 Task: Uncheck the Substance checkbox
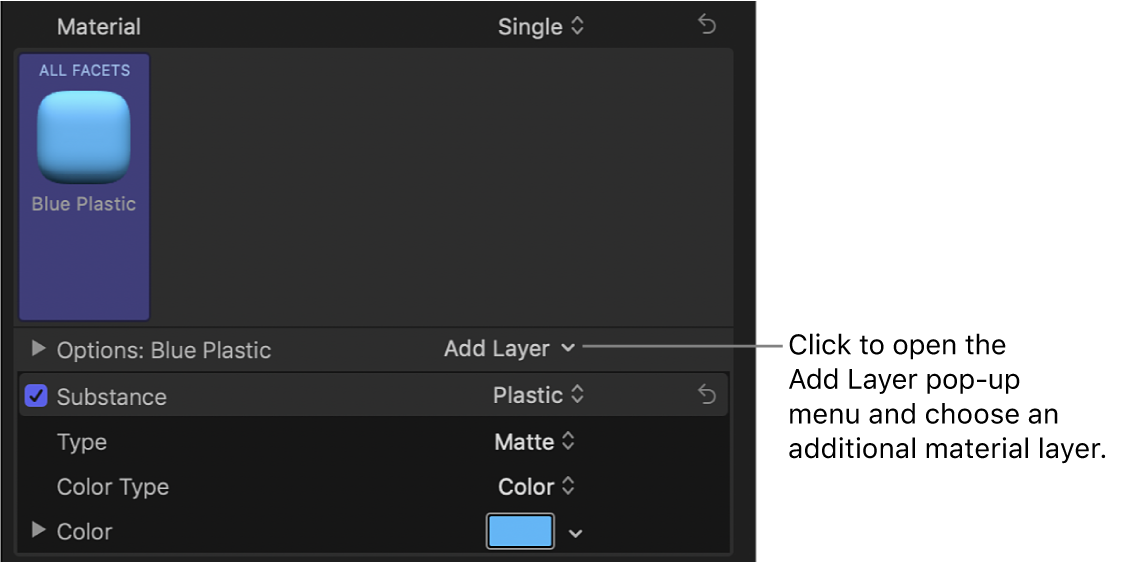(x=36, y=397)
